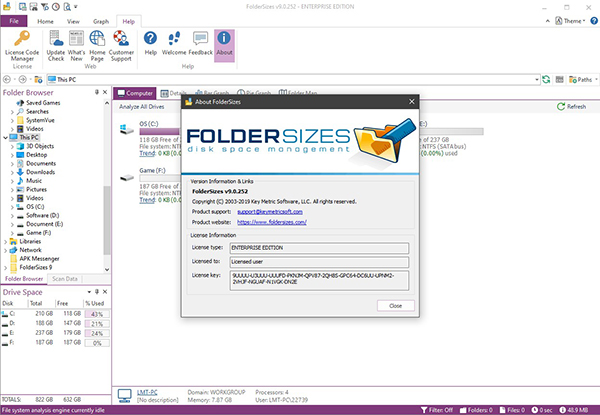This screenshot has width=600, height=415.
Task: Click the navigate back arrow icon
Action: click(7, 80)
